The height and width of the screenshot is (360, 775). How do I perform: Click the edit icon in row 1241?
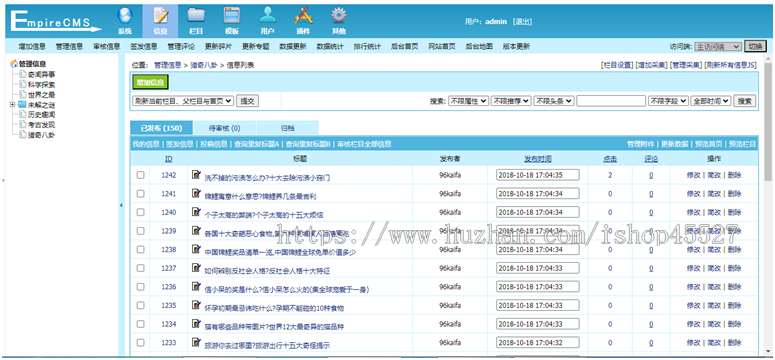click(196, 193)
